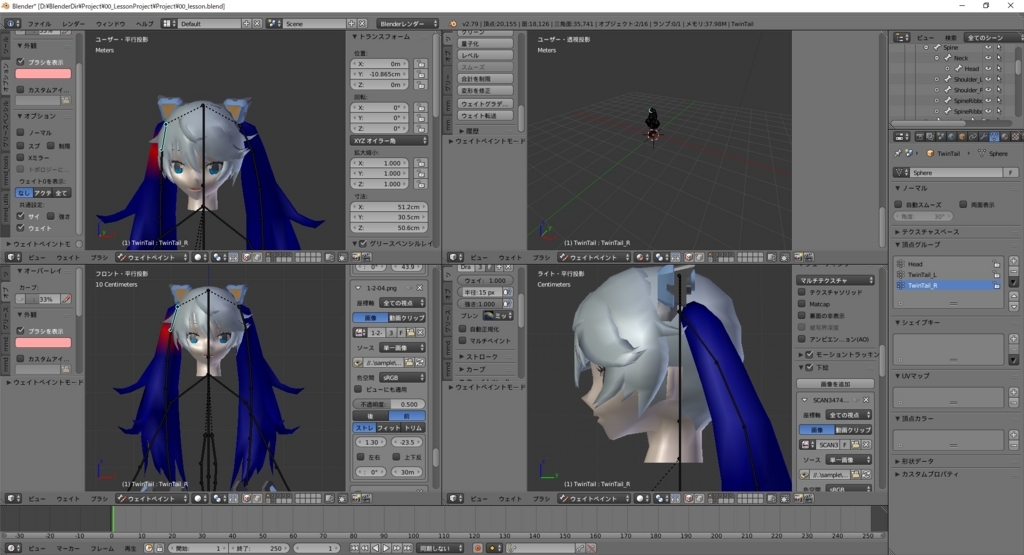Image resolution: width=1024 pixels, height=555 pixels.
Task: Click the delete scene X icon next to Scene
Action: pos(362,24)
